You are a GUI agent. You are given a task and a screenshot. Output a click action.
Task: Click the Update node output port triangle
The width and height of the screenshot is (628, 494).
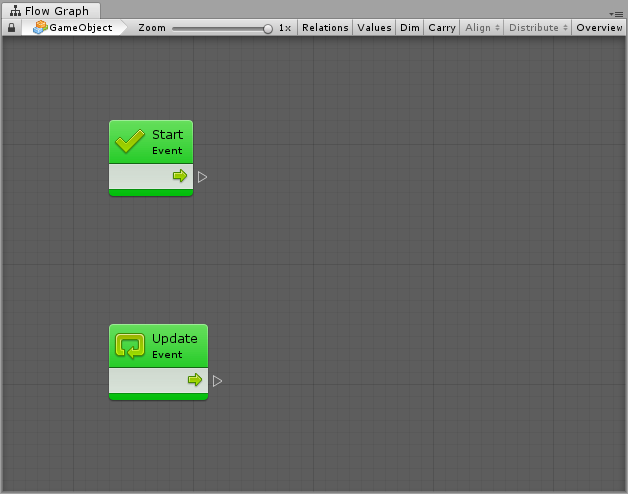pos(217,381)
